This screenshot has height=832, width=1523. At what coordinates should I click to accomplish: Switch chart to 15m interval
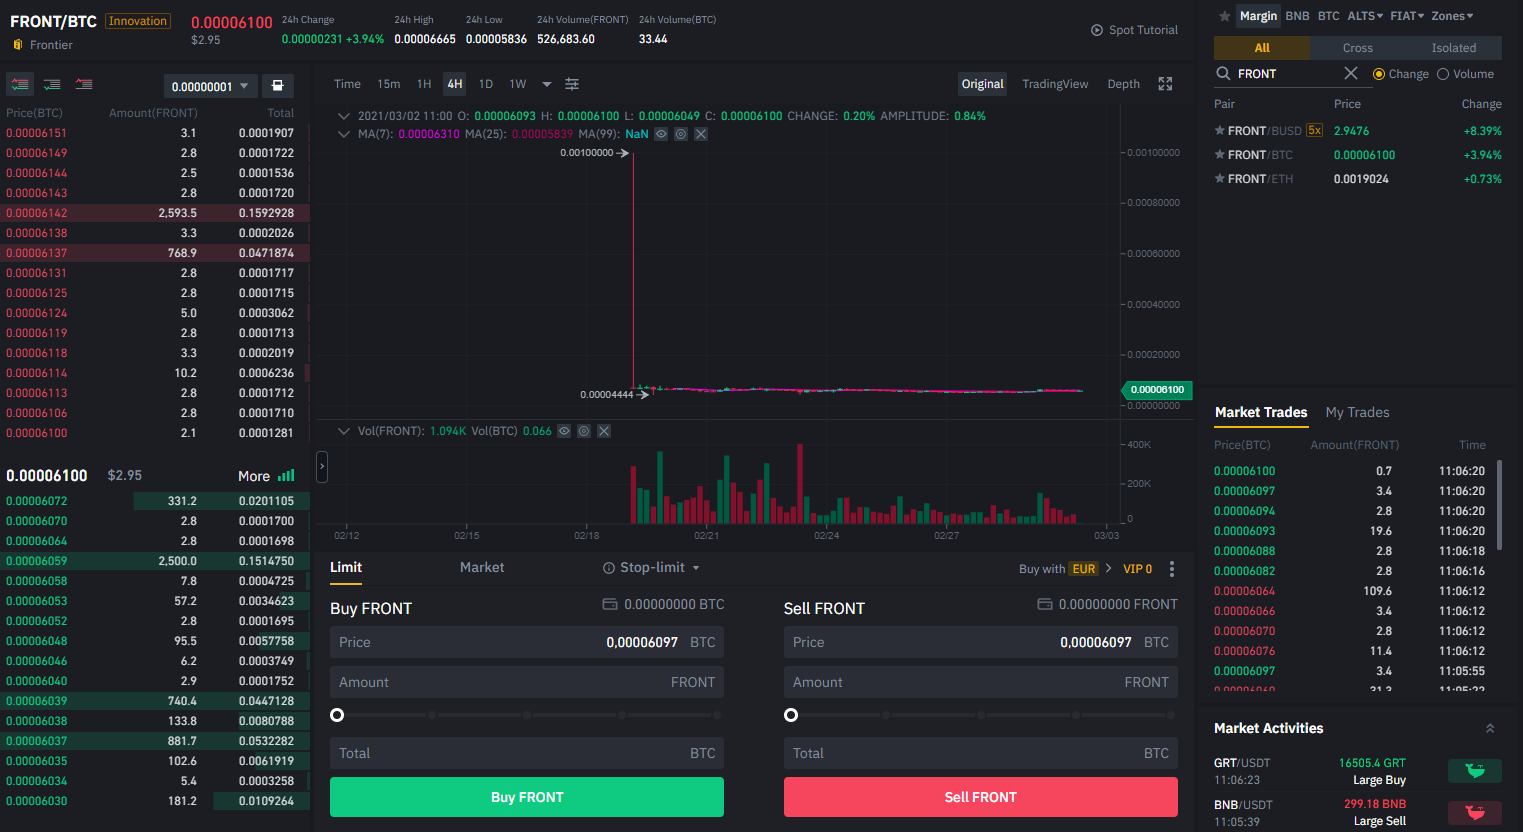tap(389, 84)
